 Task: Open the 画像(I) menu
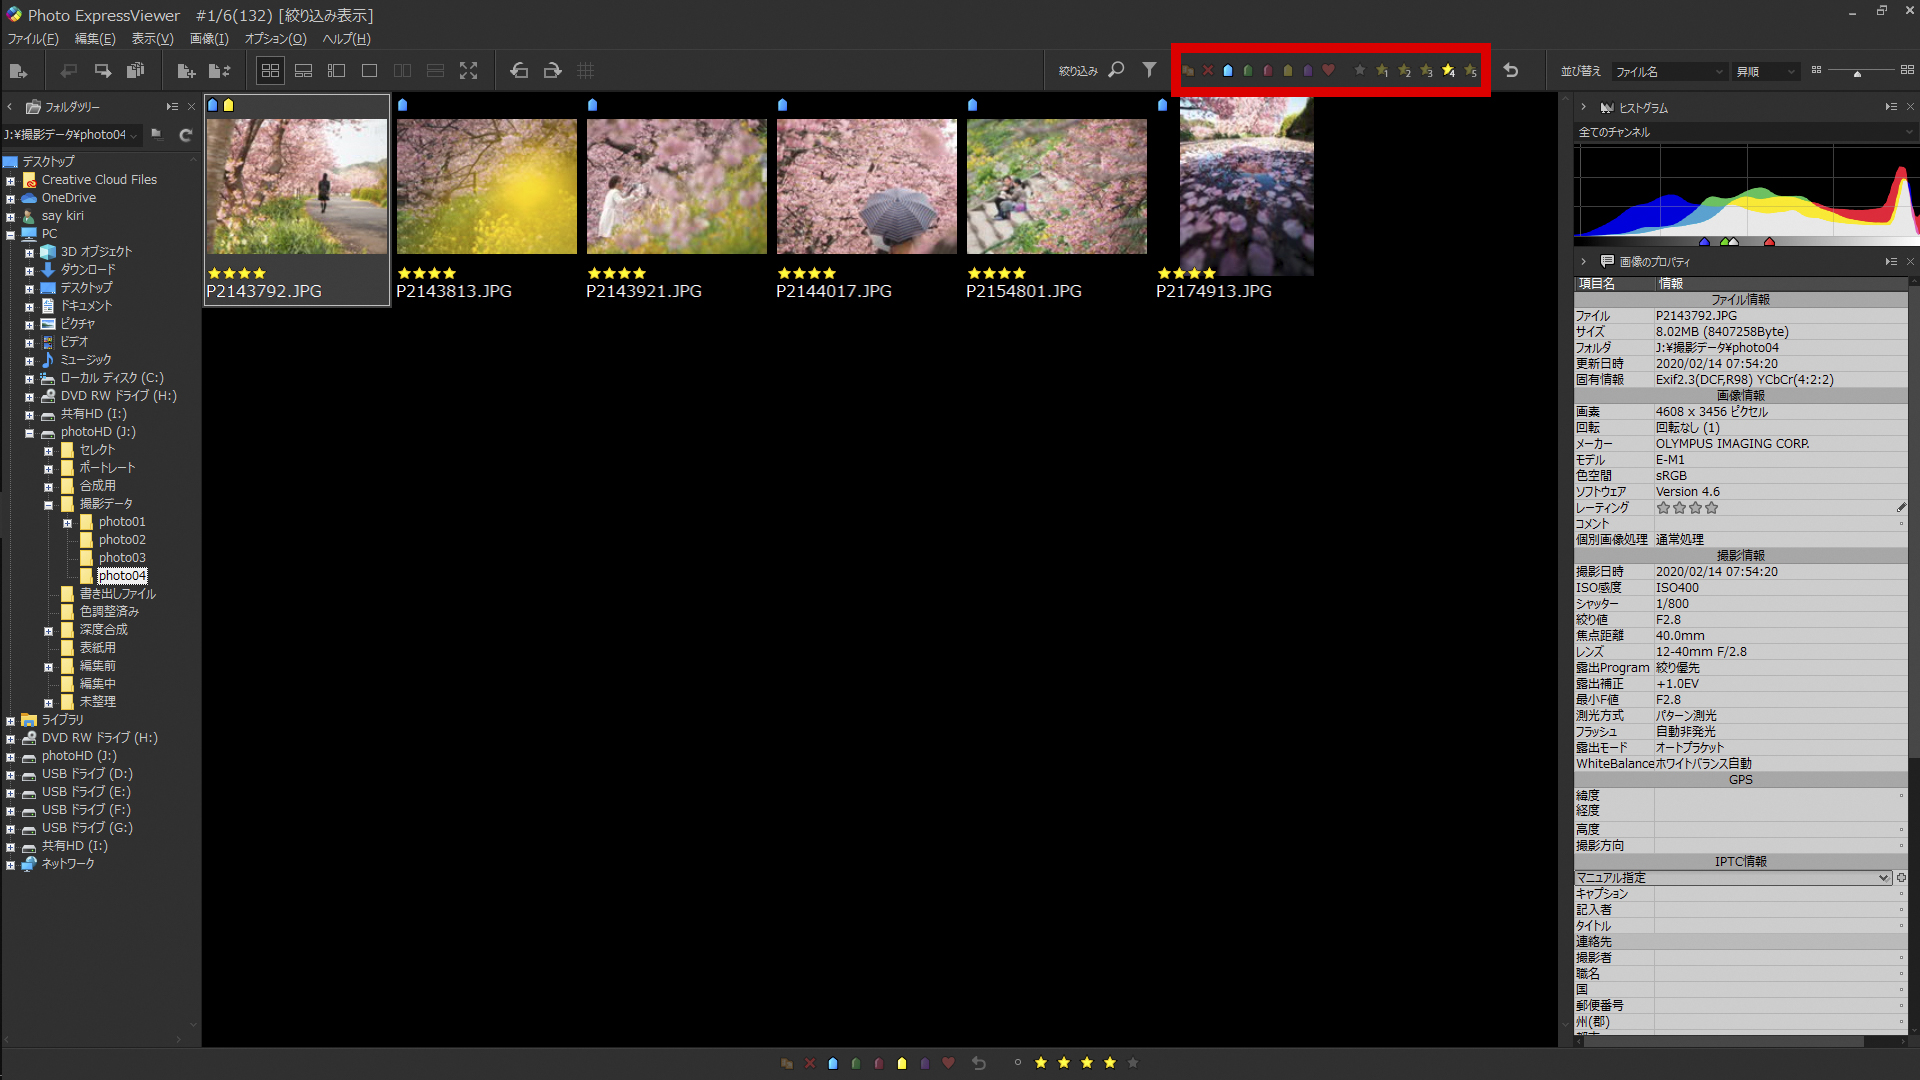209,38
